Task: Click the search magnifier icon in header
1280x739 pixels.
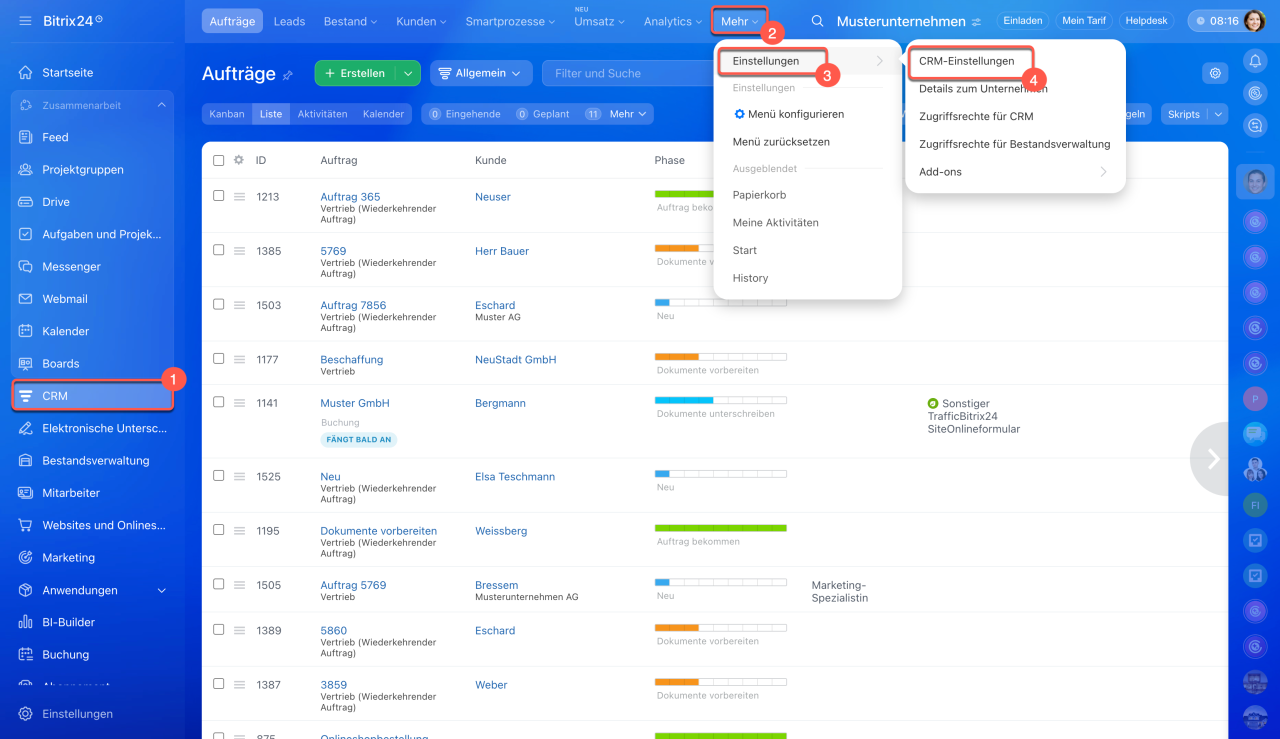Action: click(x=818, y=21)
